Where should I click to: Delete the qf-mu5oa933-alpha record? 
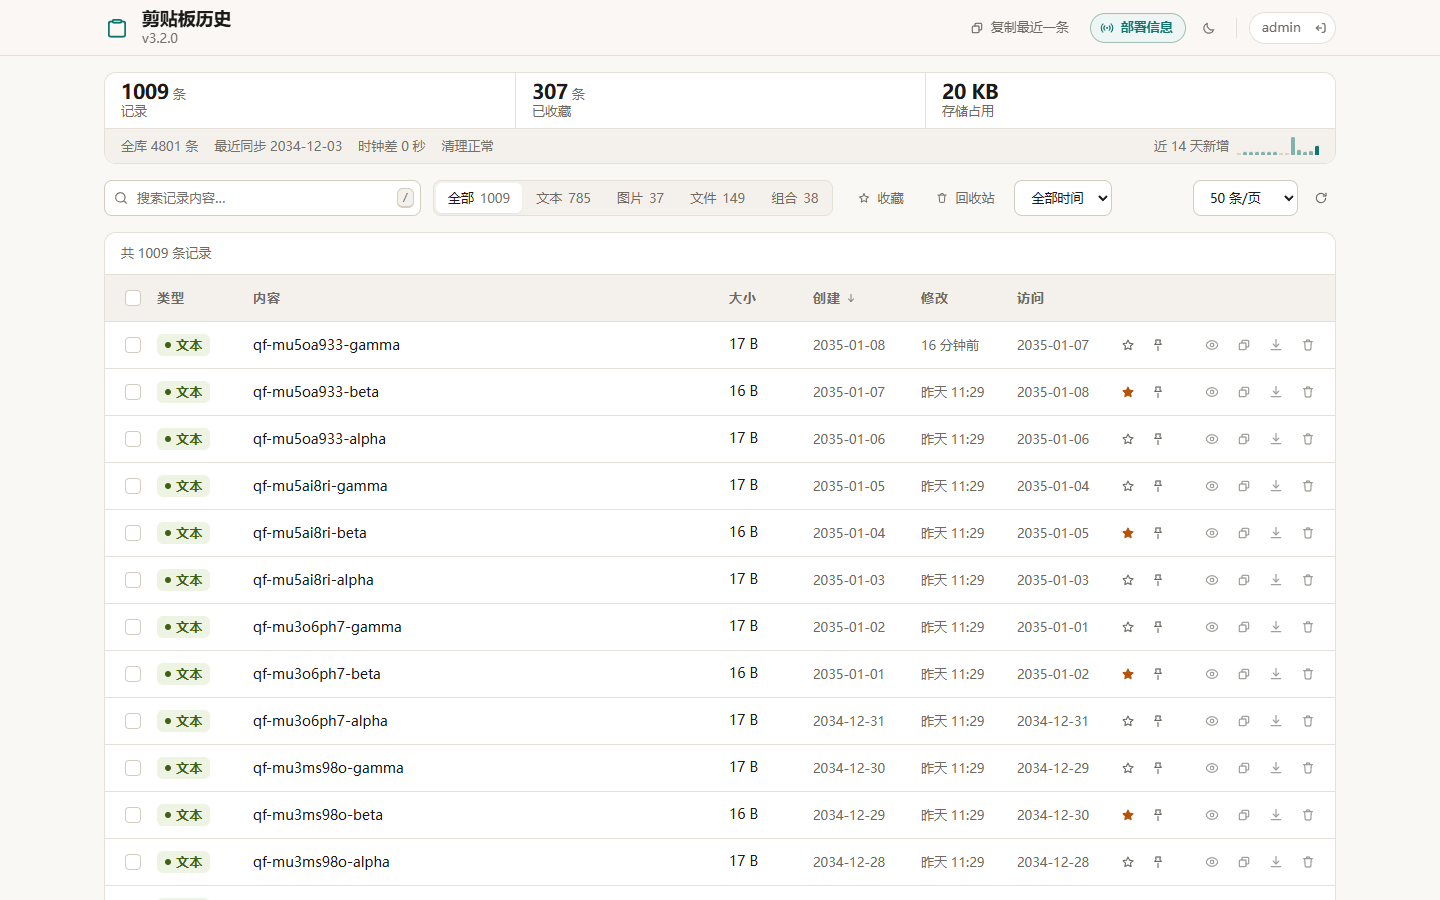pos(1308,439)
